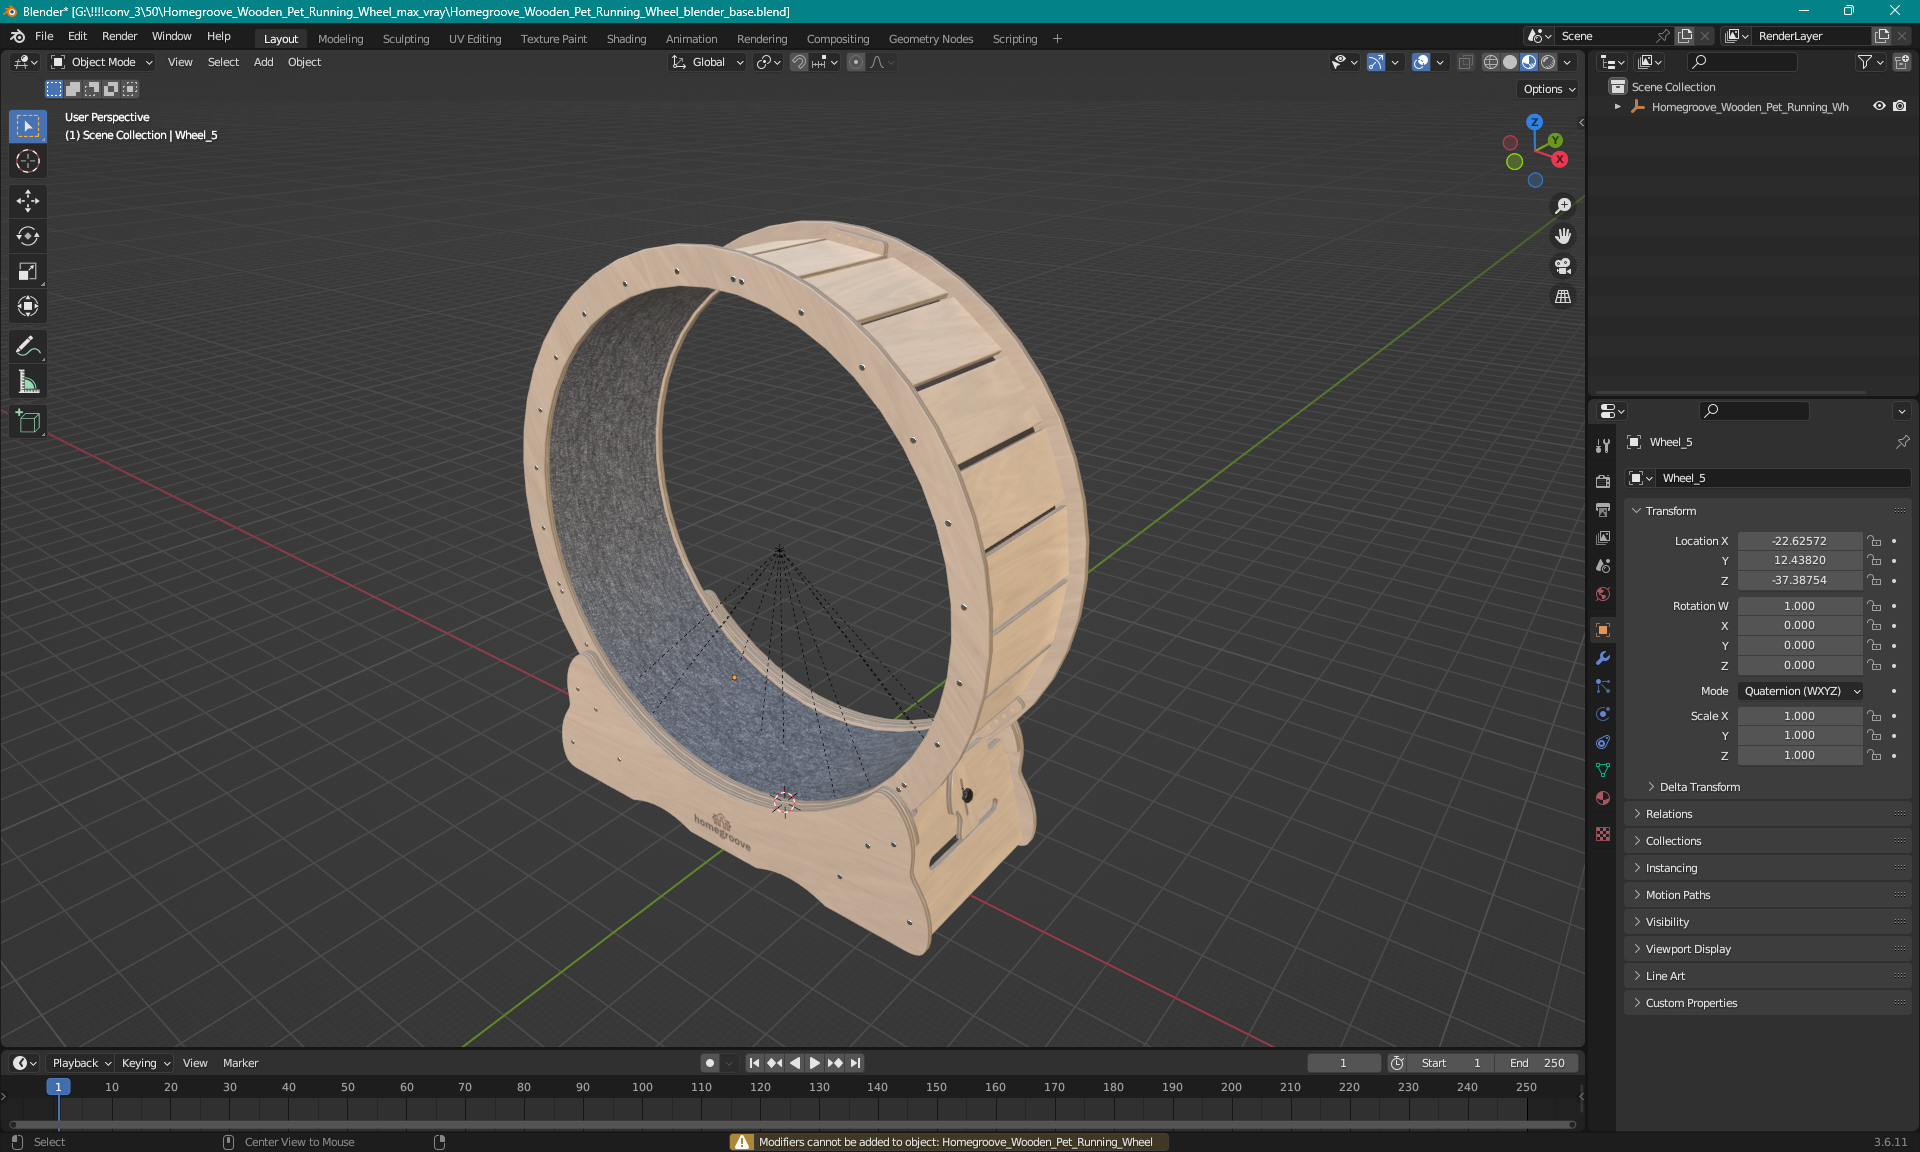Play the animation forward
This screenshot has height=1152, width=1920.
pyautogui.click(x=814, y=1063)
